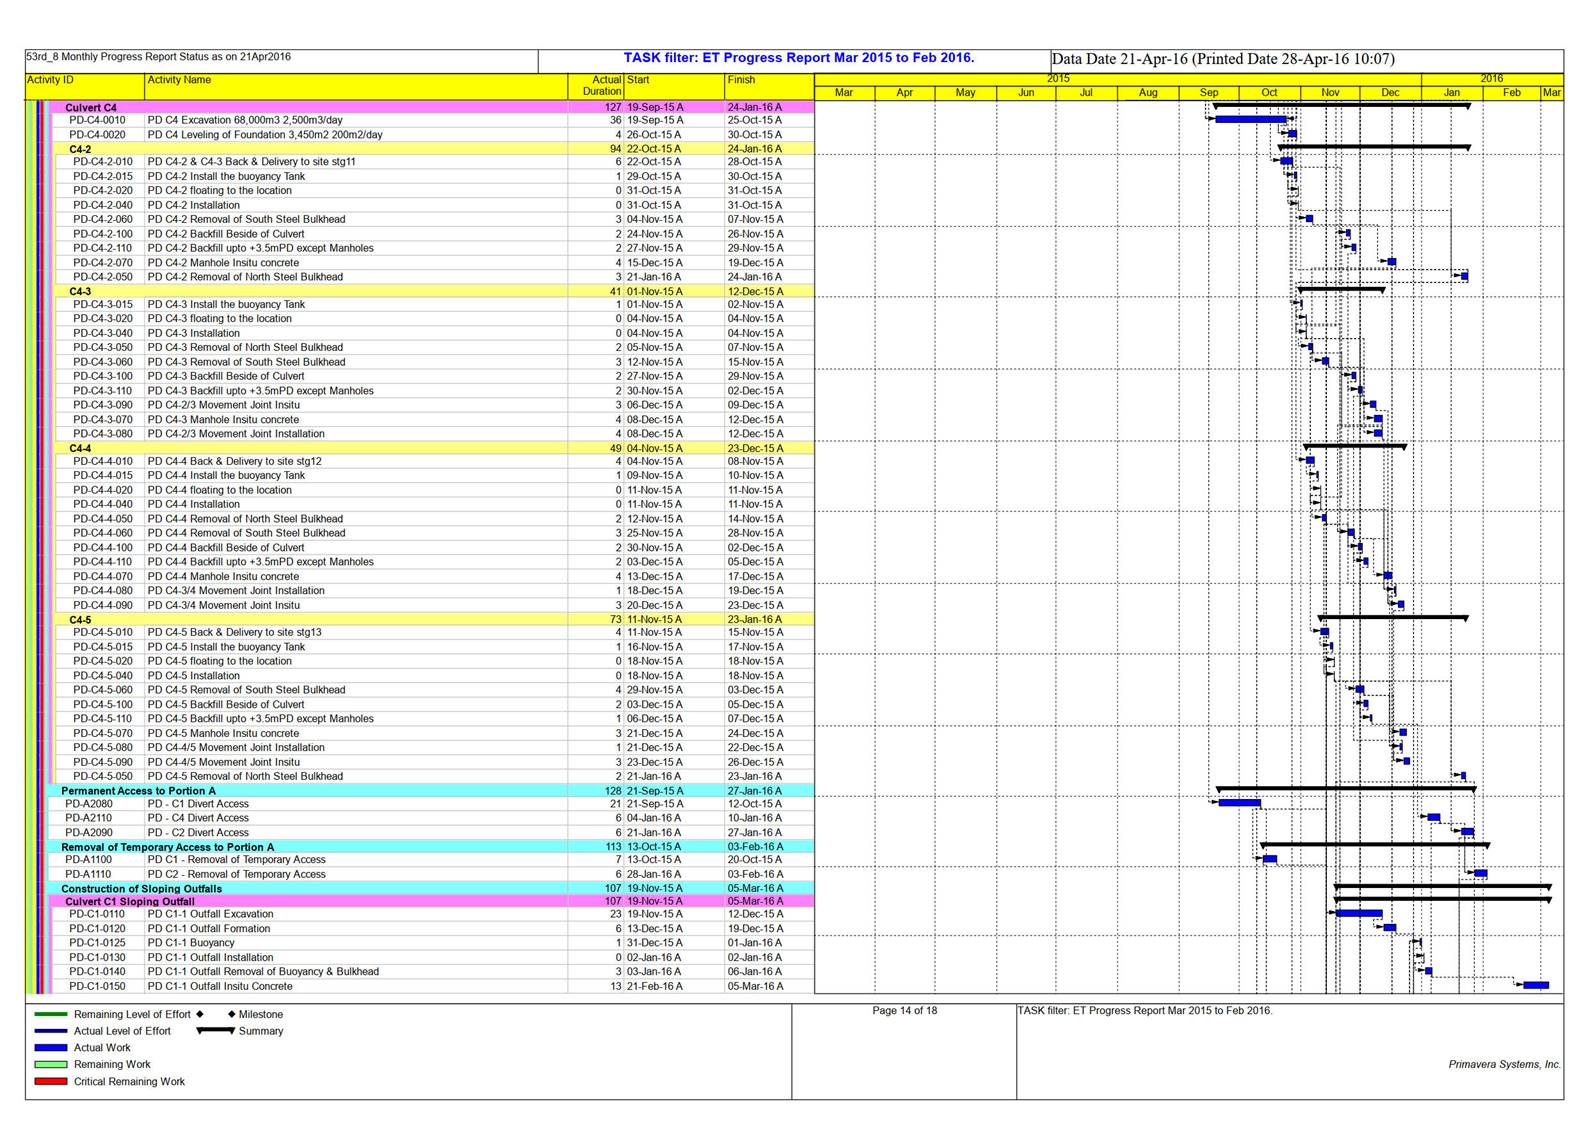Click the PD C4 Excavation blue Gantt bar
This screenshot has height=1123, width=1588.
tap(1250, 120)
